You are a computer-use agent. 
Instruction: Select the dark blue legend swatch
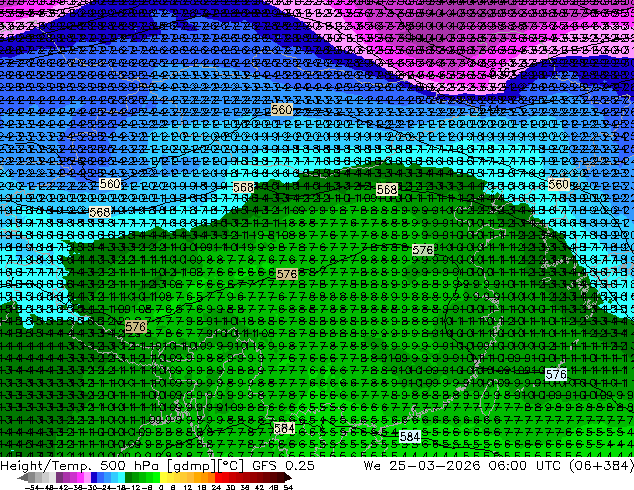[94, 477]
